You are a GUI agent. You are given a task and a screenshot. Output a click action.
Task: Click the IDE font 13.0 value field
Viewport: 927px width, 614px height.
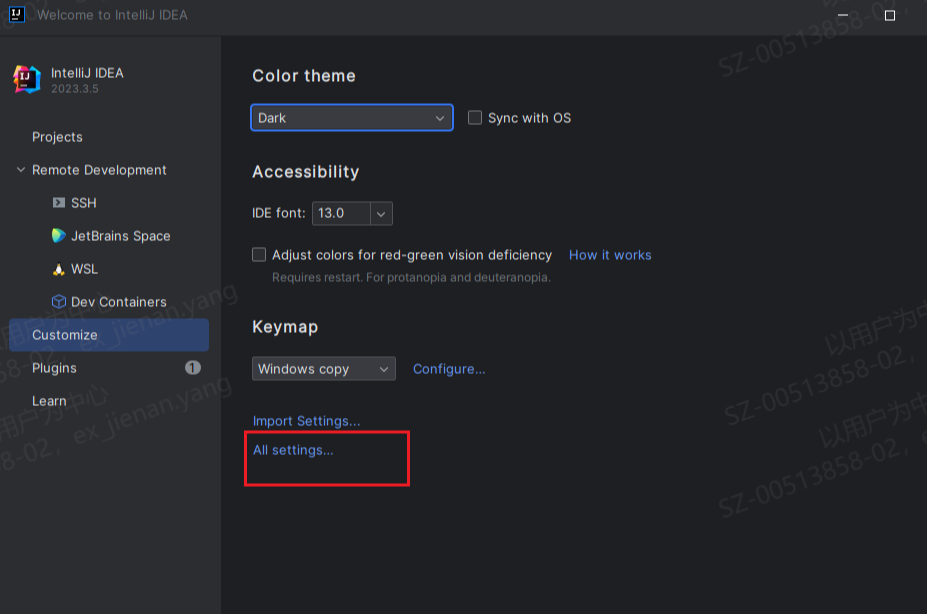click(x=342, y=213)
